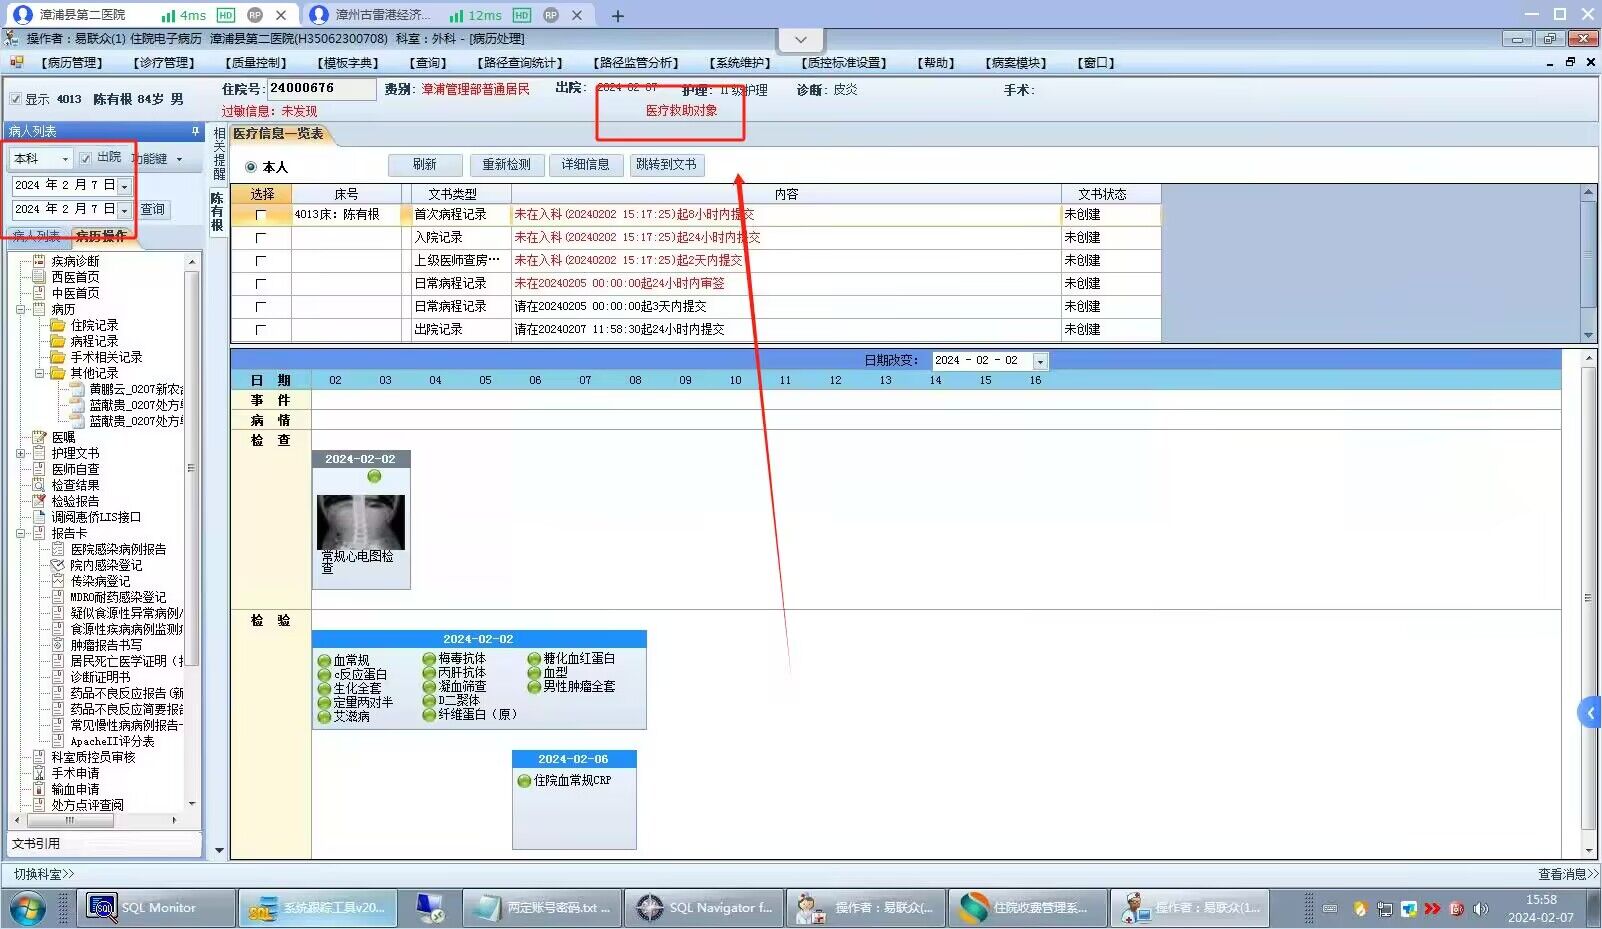Collapse the 病历 tree node
The image size is (1602, 929).
coord(21,309)
